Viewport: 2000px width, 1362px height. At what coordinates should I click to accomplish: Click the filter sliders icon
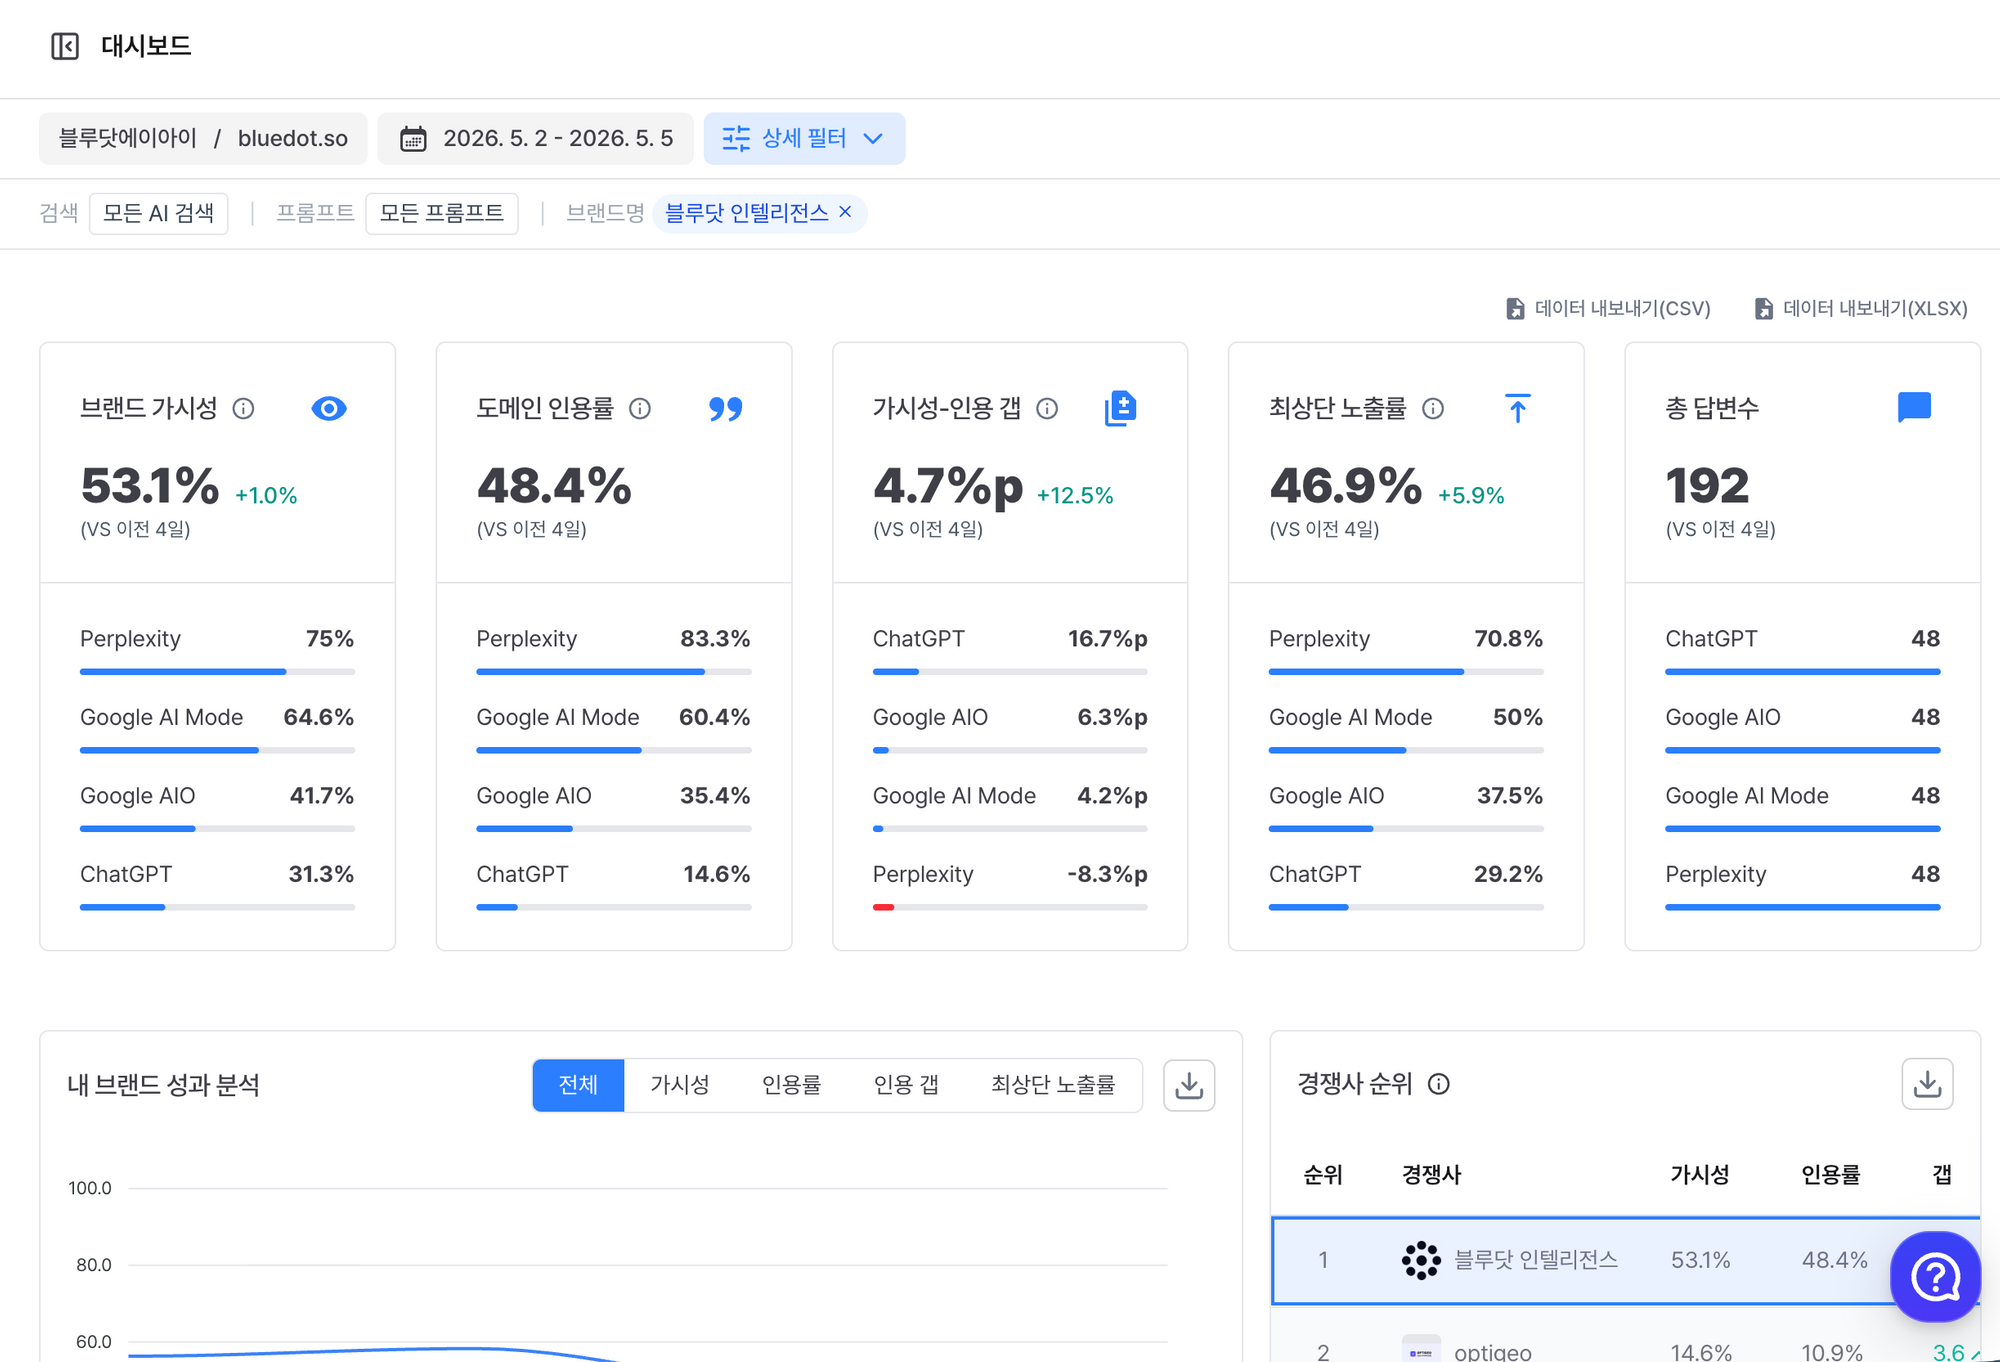736,138
